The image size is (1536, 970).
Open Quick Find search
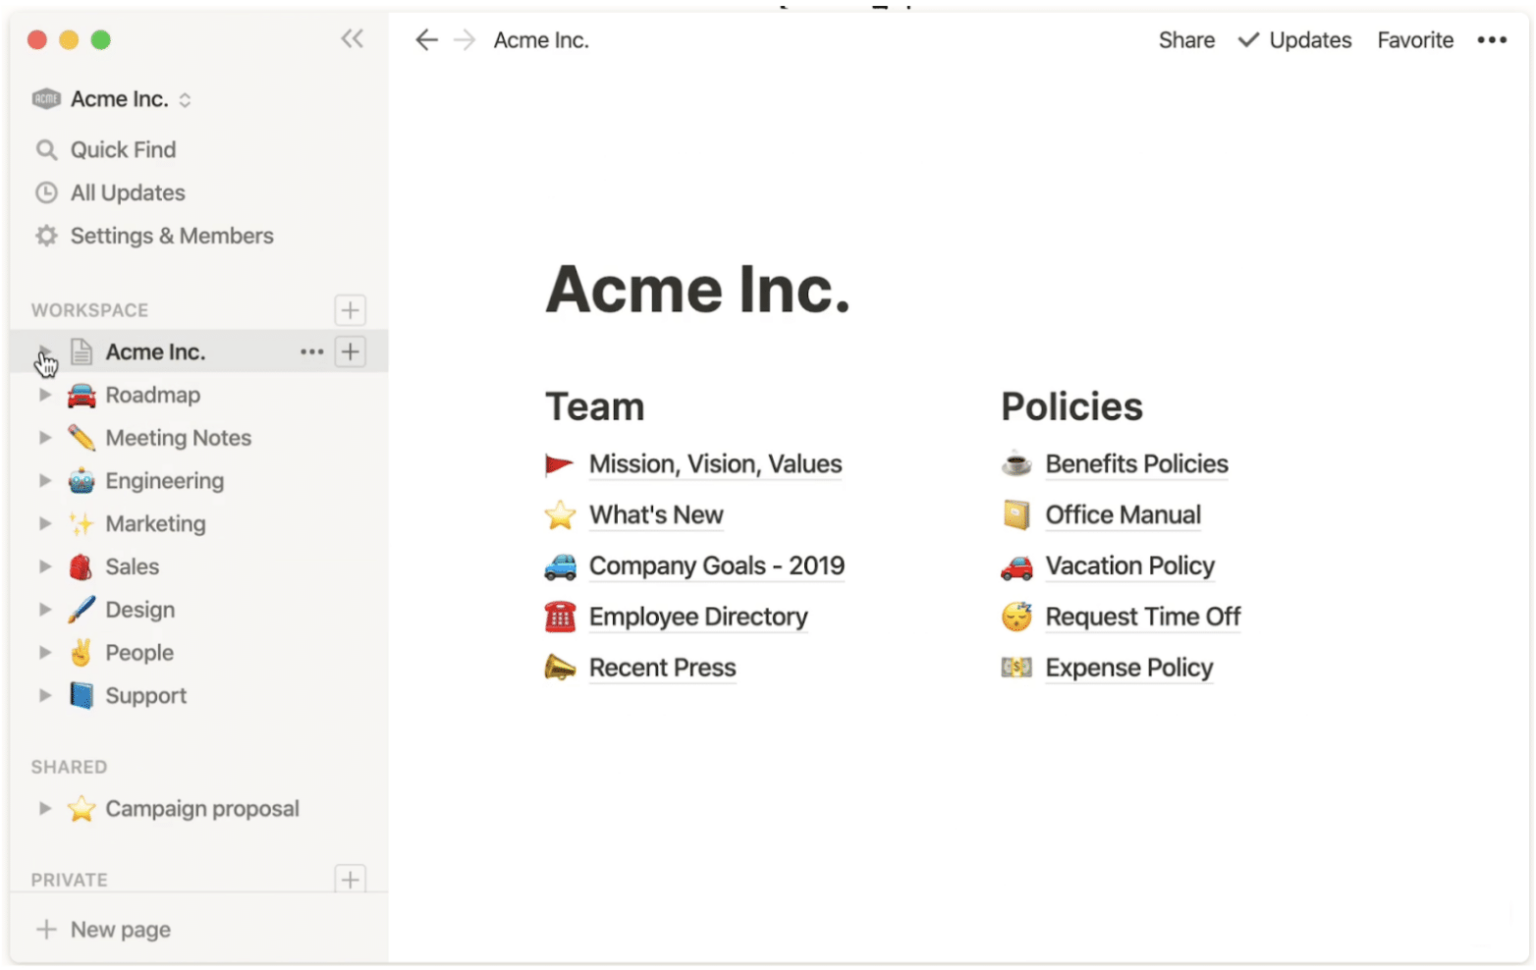coord(122,149)
